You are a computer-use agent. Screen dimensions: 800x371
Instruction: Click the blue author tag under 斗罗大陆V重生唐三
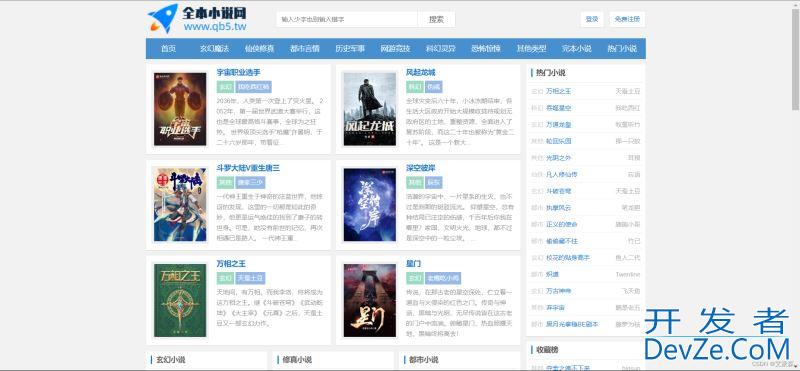(250, 182)
